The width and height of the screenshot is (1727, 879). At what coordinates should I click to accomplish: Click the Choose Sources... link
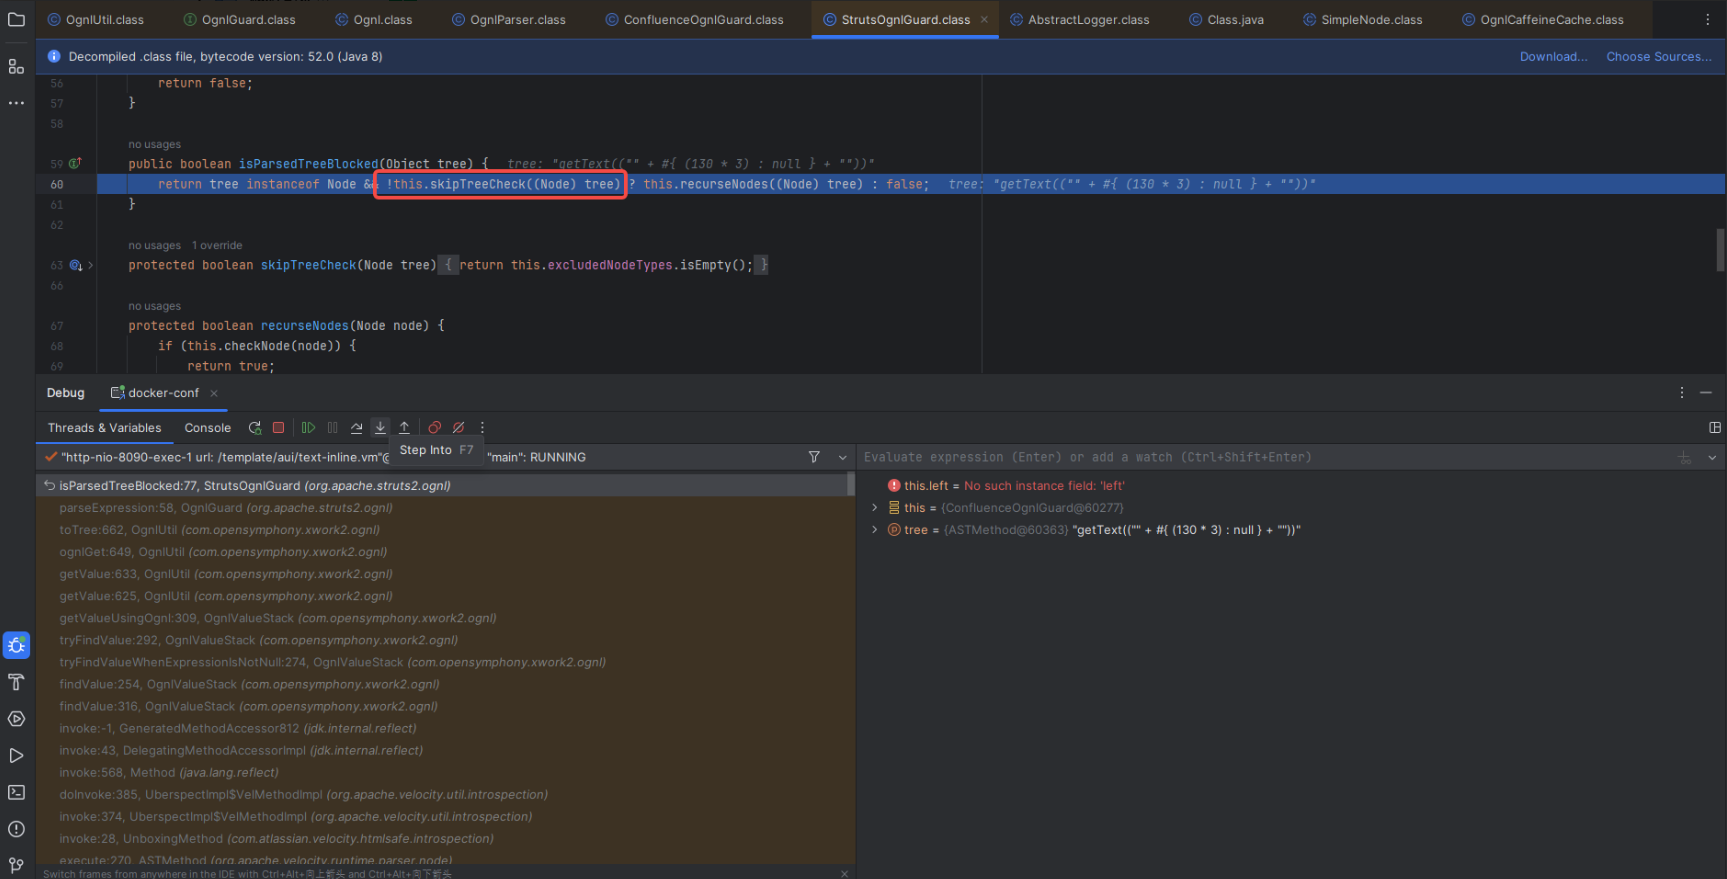pyautogui.click(x=1659, y=57)
